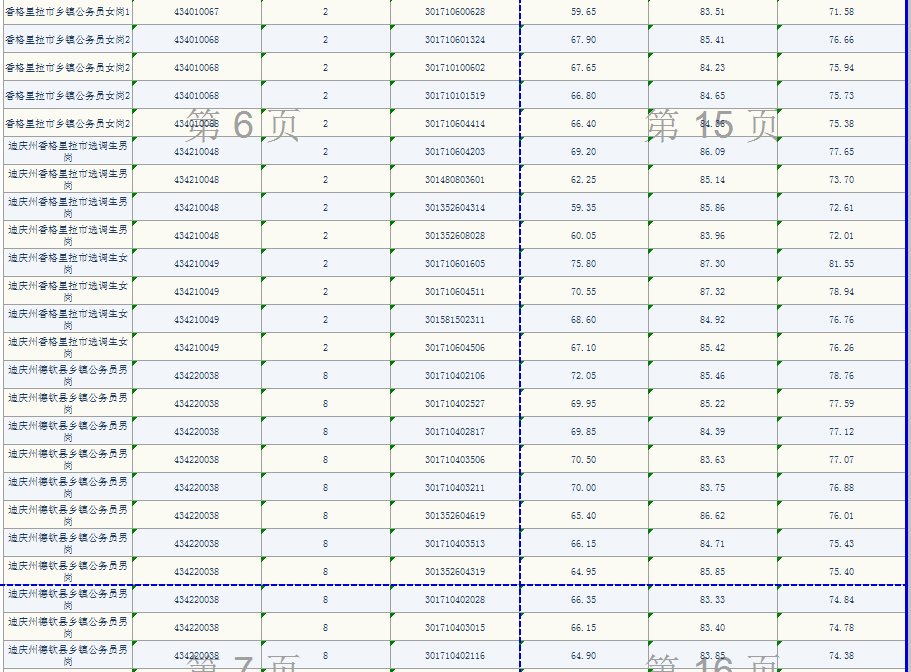Click position code 434010067 cell

(x=196, y=12)
